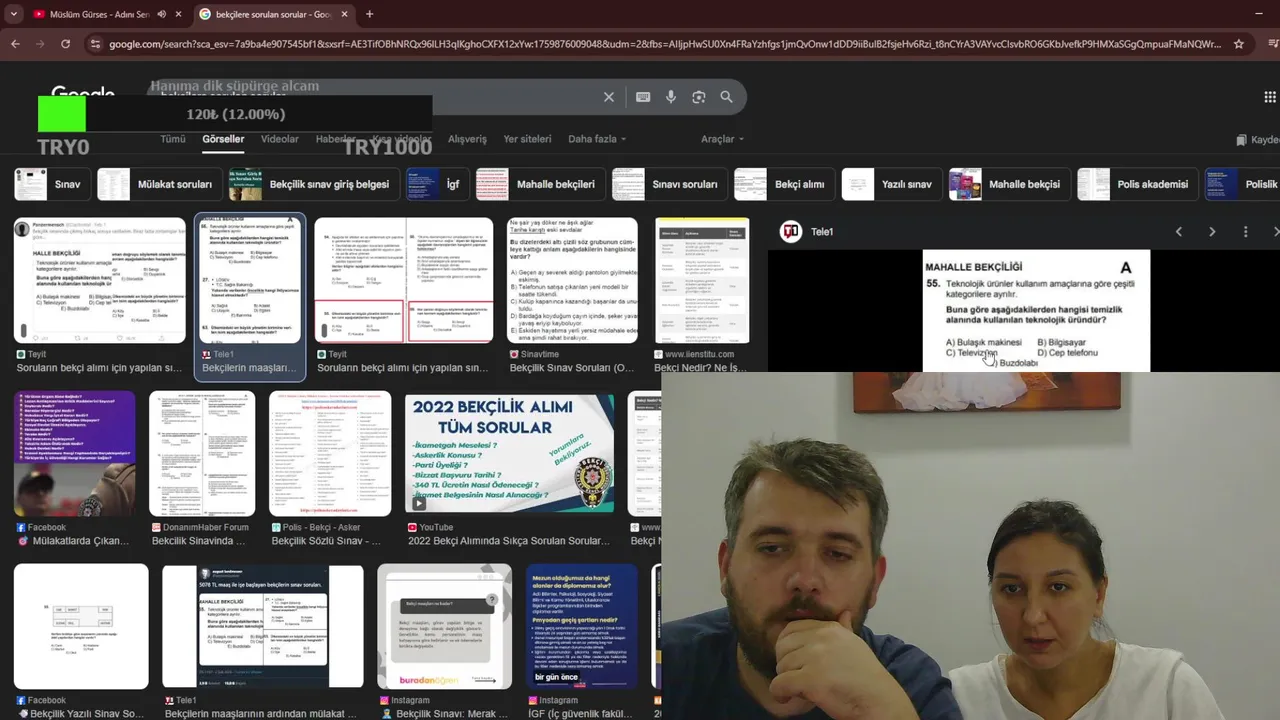
Task: Open the Google apps grid
Action: pyautogui.click(x=1270, y=97)
